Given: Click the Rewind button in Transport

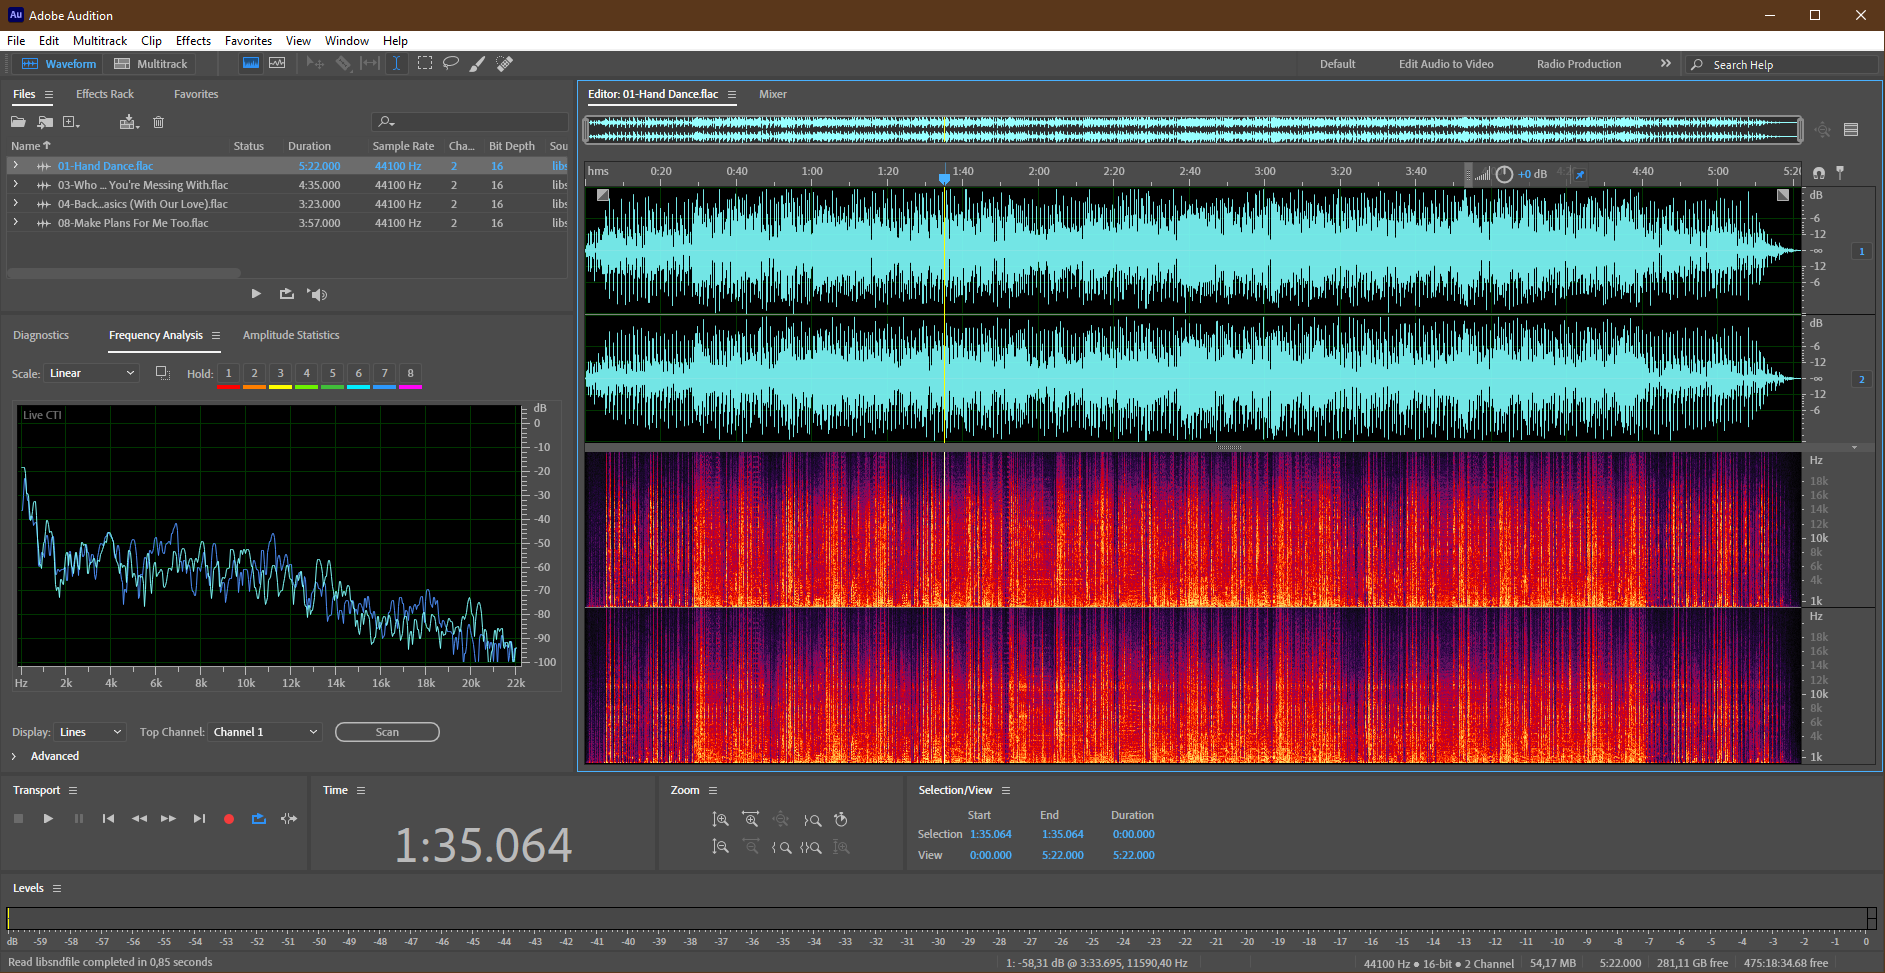Looking at the screenshot, I should [139, 818].
